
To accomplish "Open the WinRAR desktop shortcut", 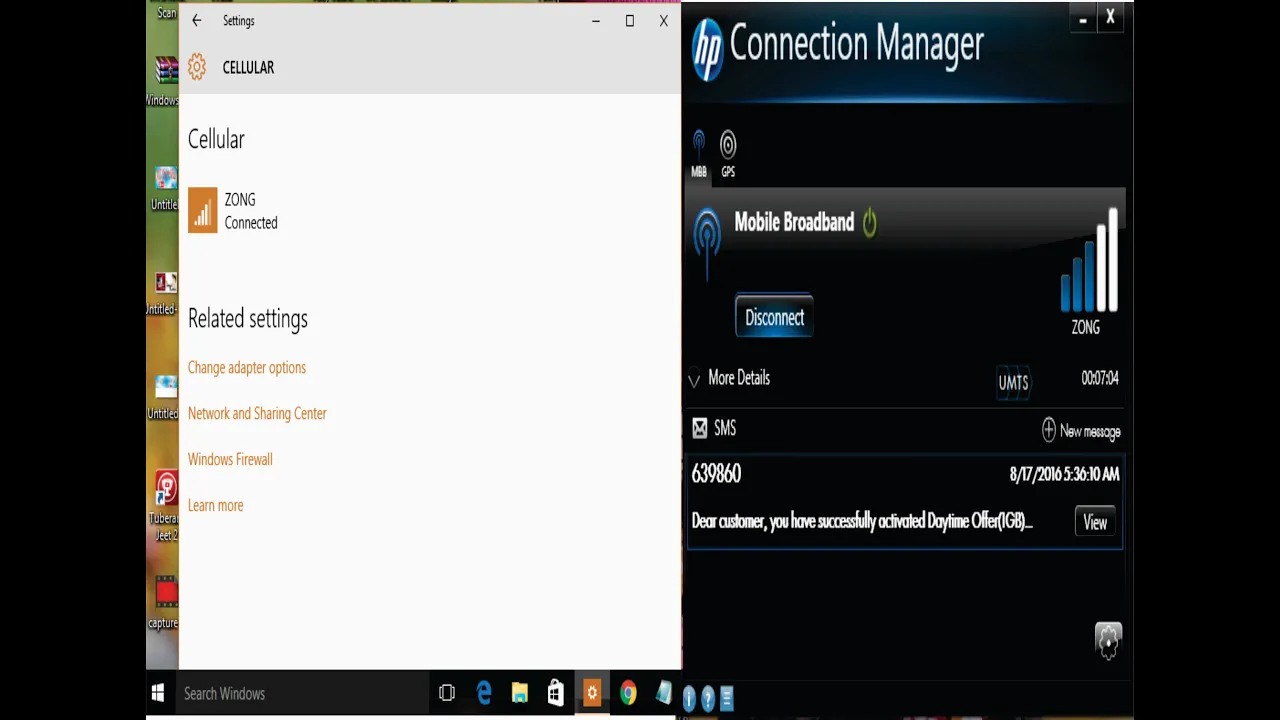I will (x=165, y=80).
